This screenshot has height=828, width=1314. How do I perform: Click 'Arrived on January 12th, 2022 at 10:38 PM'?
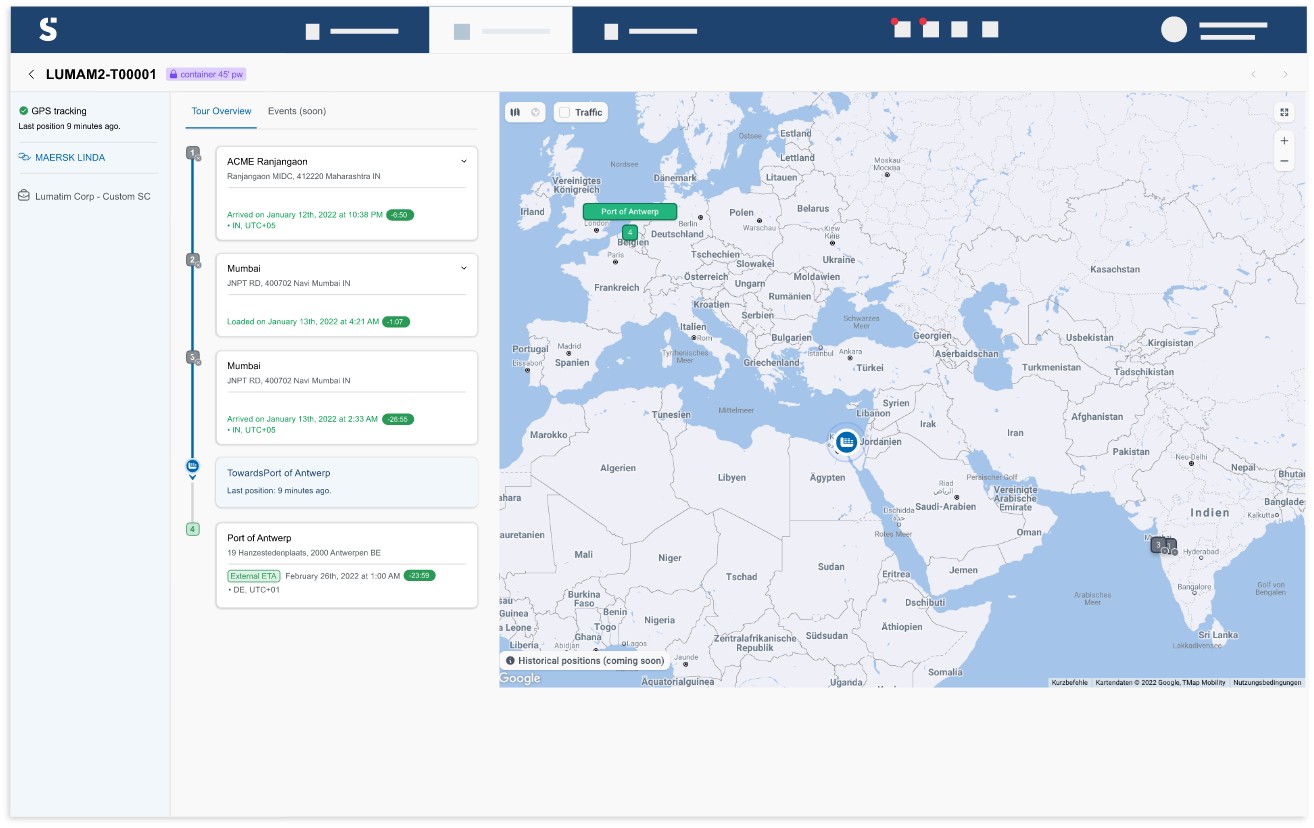[x=305, y=215]
